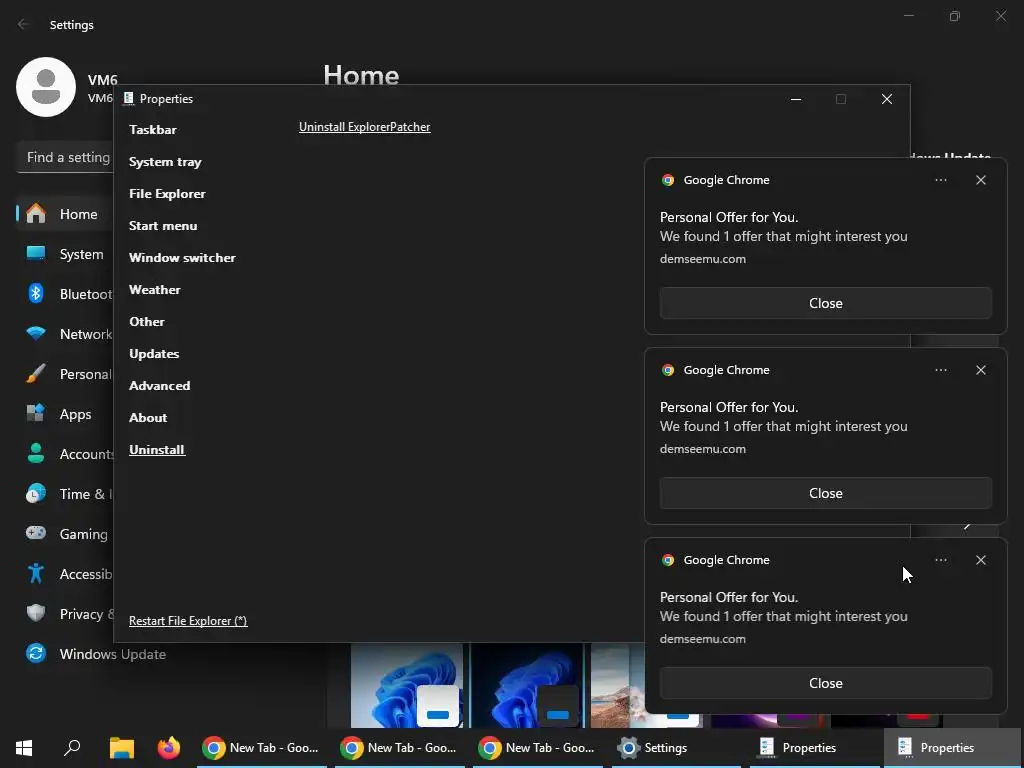Click the Find a setting search box
The width and height of the screenshot is (1024, 768).
[x=65, y=157]
